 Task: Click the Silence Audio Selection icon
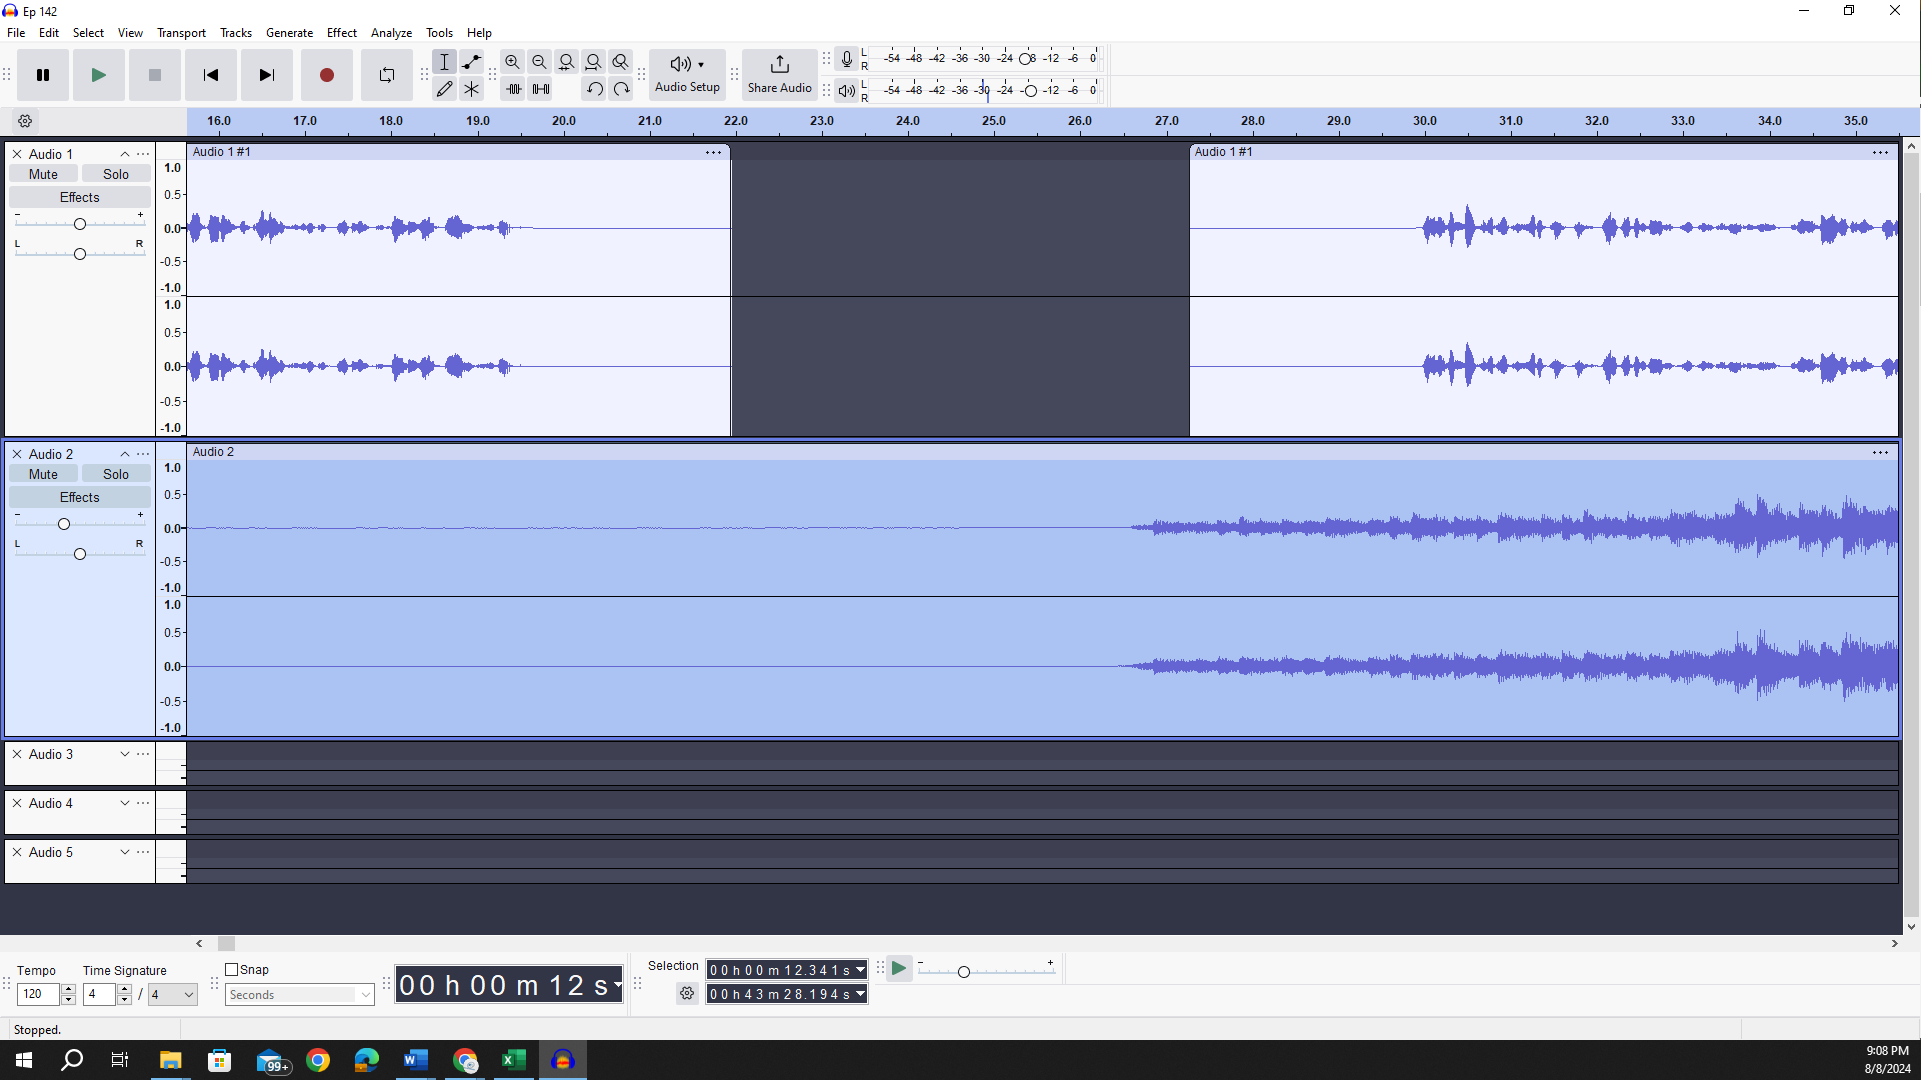540,88
